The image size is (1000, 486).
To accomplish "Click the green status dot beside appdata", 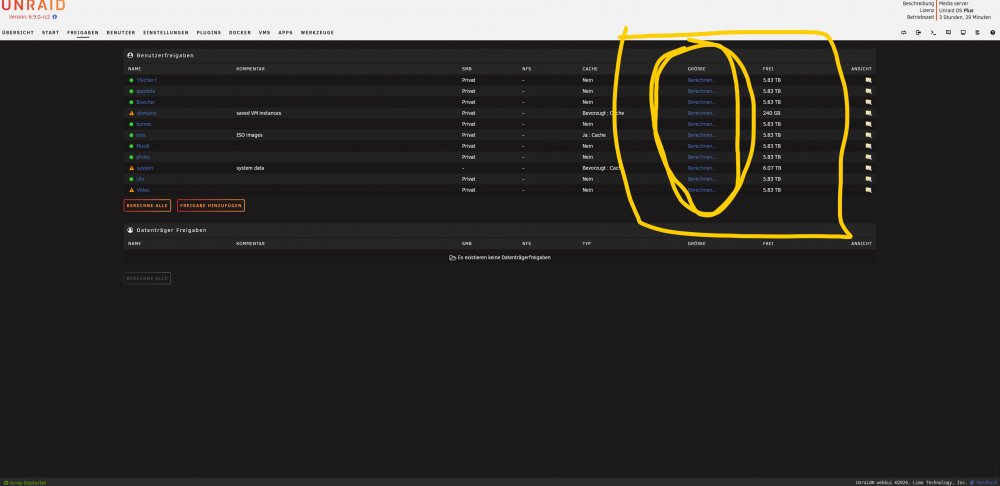I will [x=131, y=91].
